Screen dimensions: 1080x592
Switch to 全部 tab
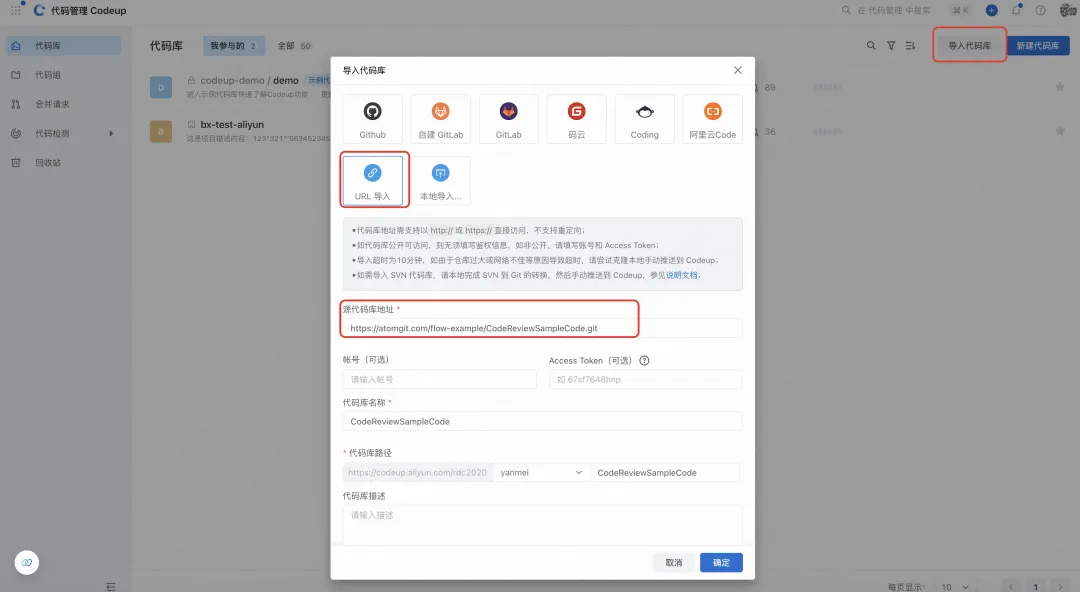coord(294,45)
